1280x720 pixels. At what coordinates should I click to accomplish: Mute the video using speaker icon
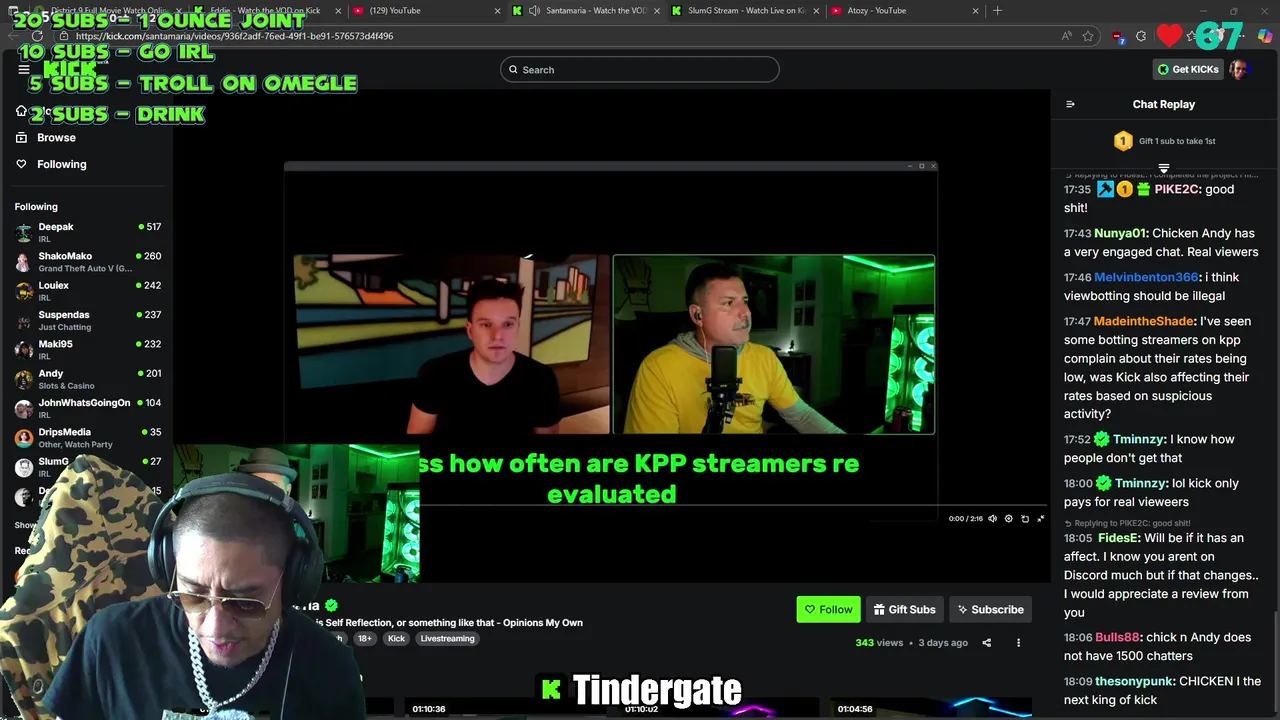pos(992,519)
